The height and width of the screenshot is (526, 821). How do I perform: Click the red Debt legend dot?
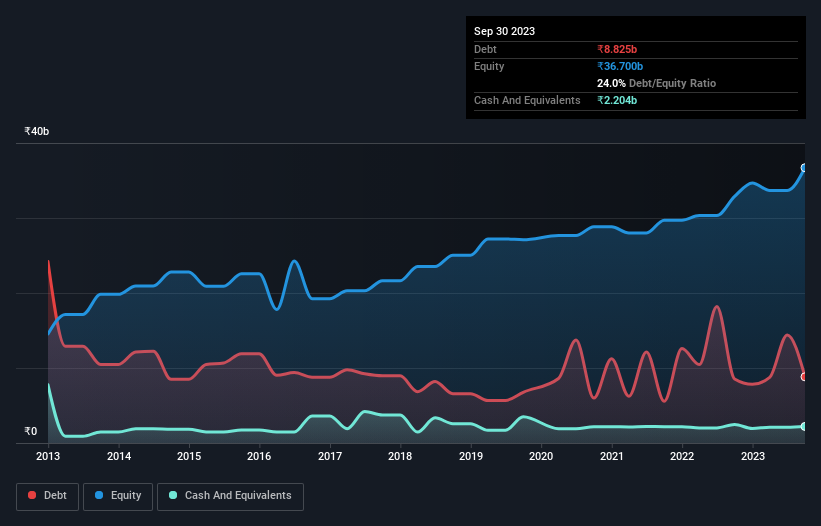click(x=32, y=495)
